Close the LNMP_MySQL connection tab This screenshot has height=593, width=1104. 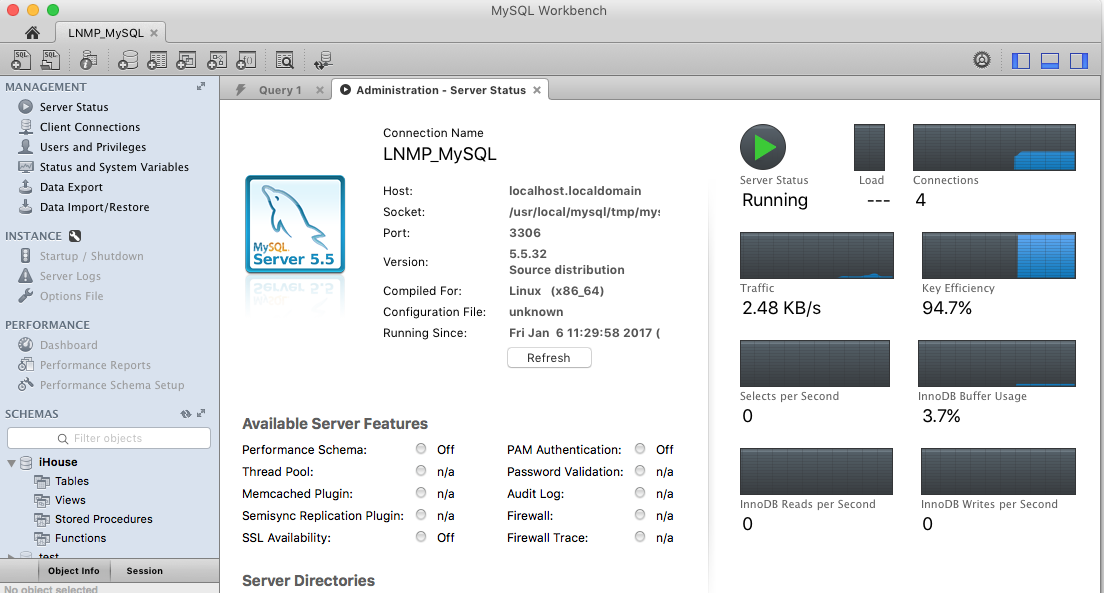tap(153, 32)
